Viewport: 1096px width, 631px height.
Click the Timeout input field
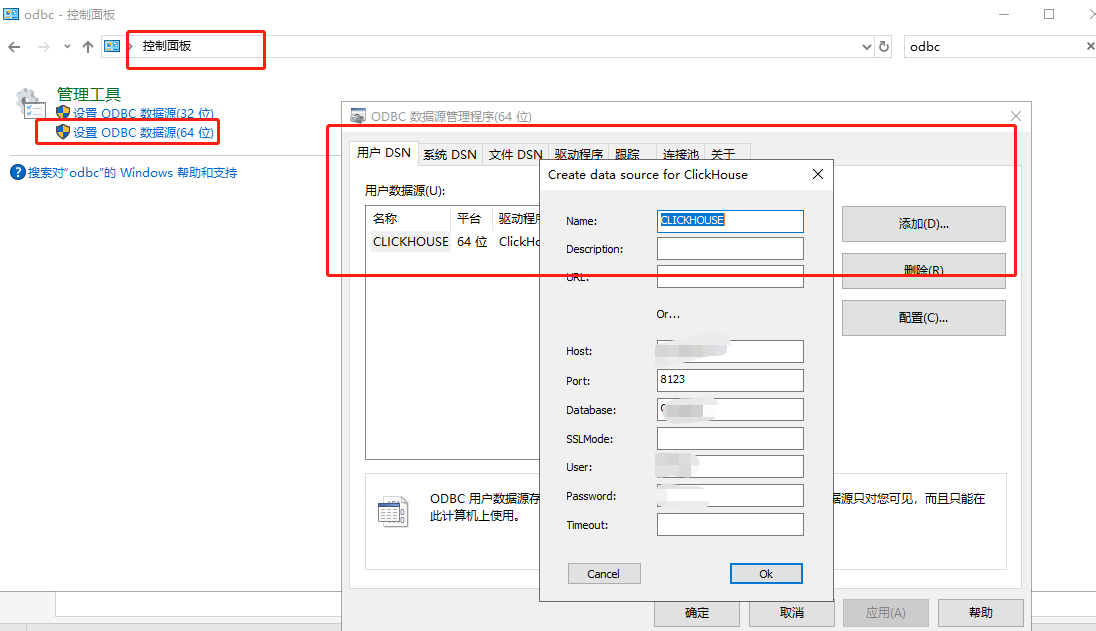pyautogui.click(x=730, y=525)
